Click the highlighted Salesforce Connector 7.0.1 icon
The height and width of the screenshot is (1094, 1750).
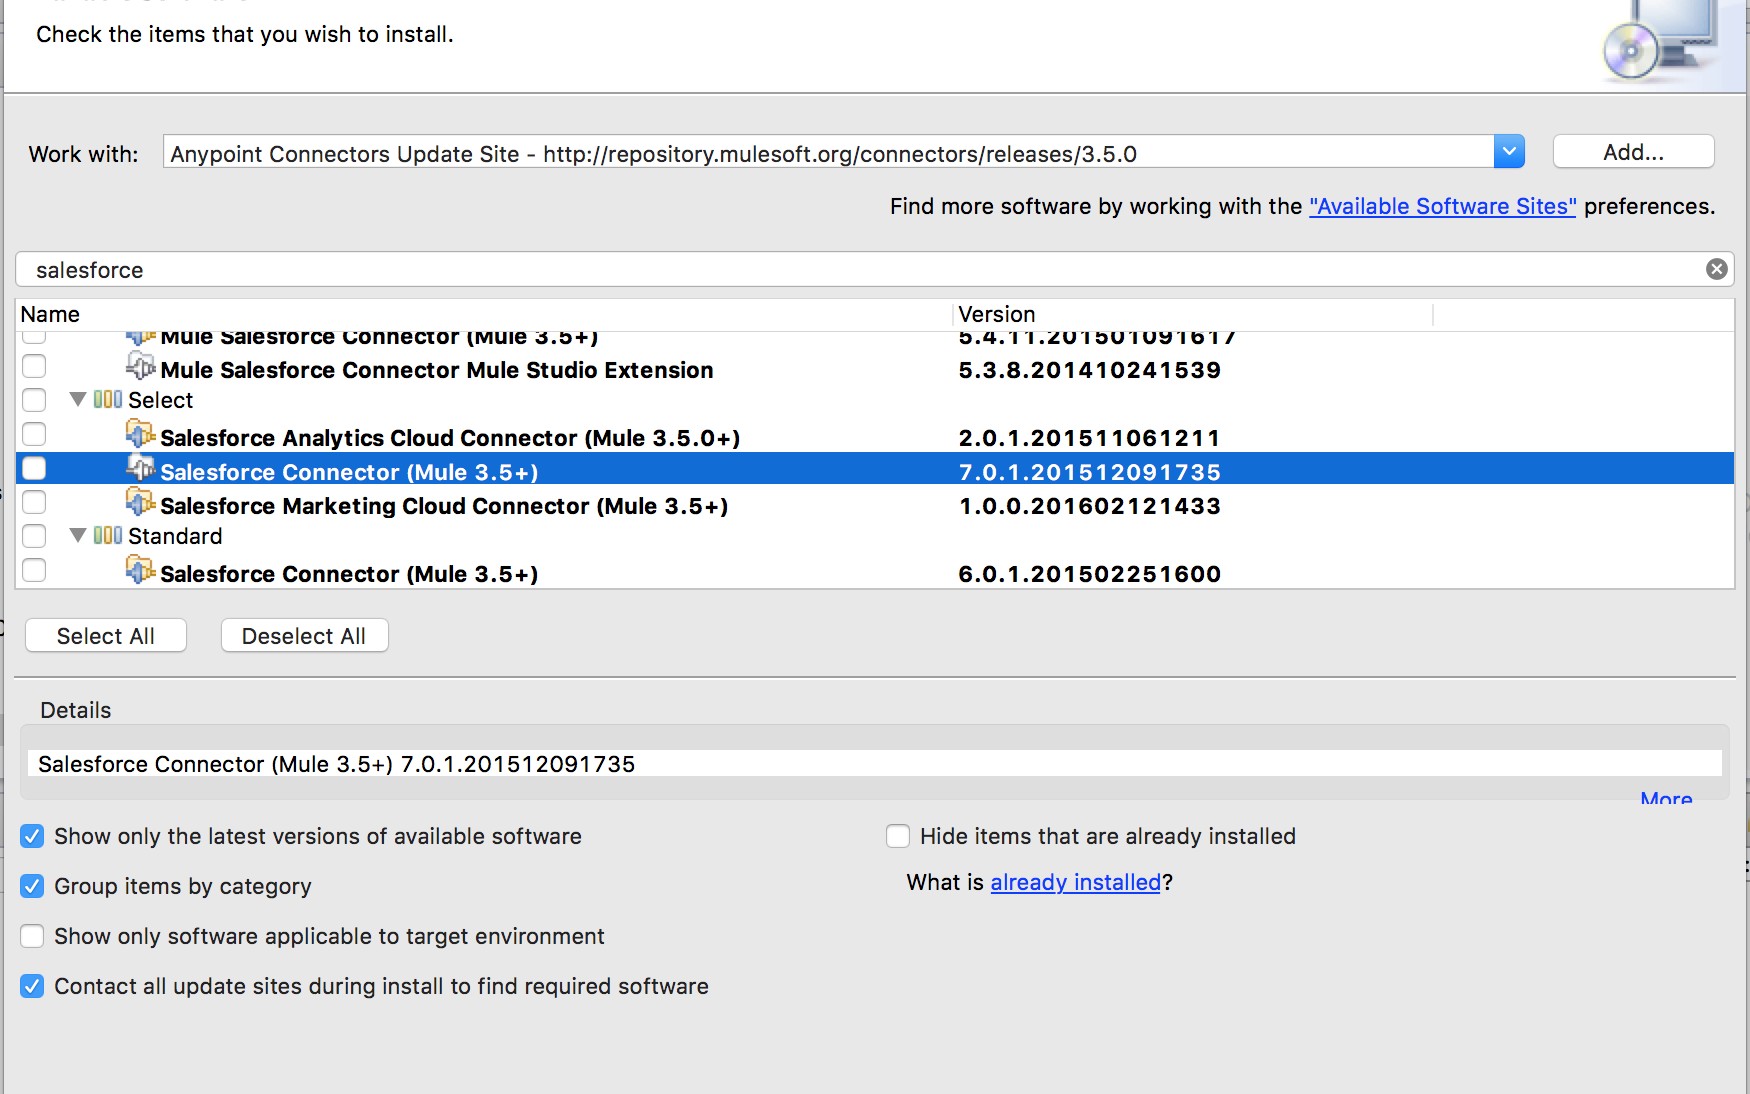point(140,469)
